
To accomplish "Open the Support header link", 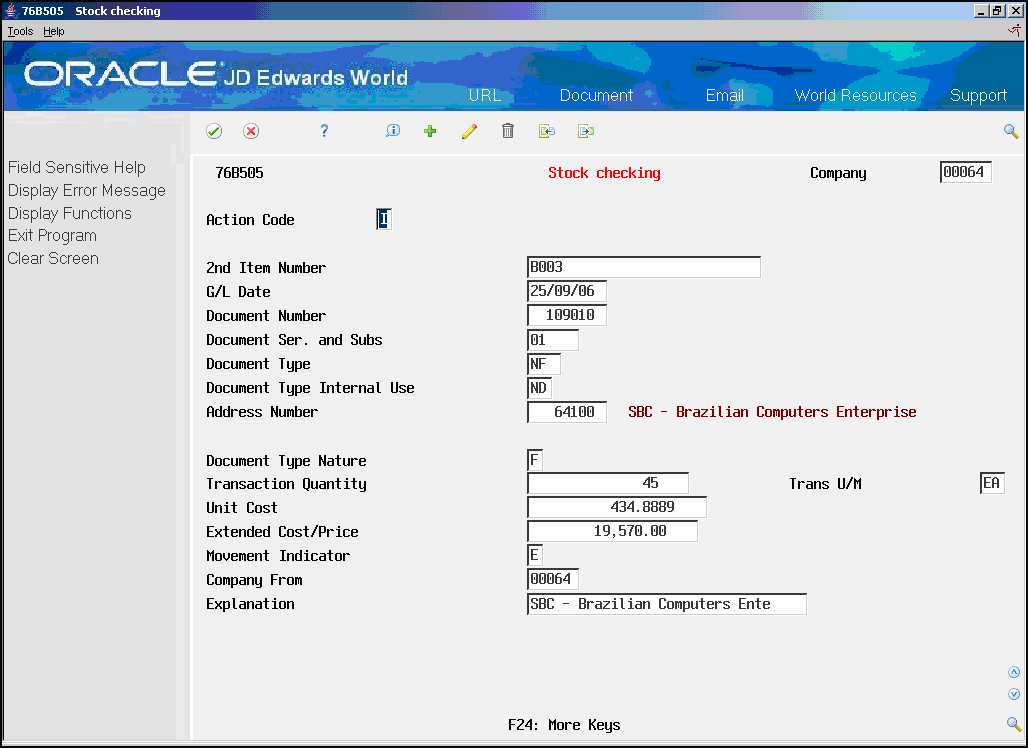I will coord(978,96).
